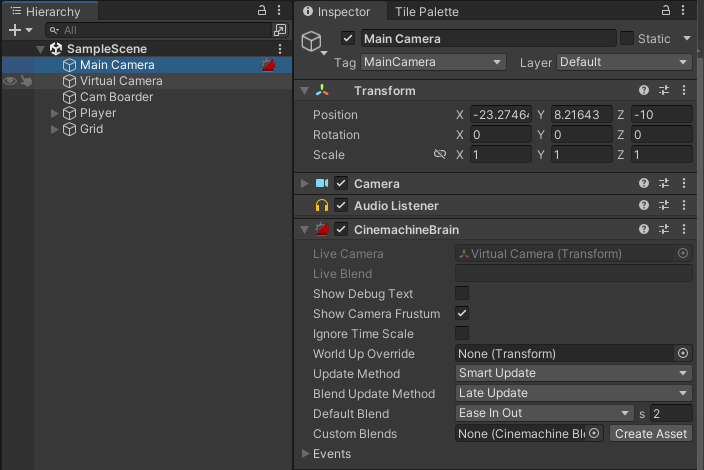The height and width of the screenshot is (470, 704).
Task: Select Grid in Hierarchy
Action: [x=91, y=129]
